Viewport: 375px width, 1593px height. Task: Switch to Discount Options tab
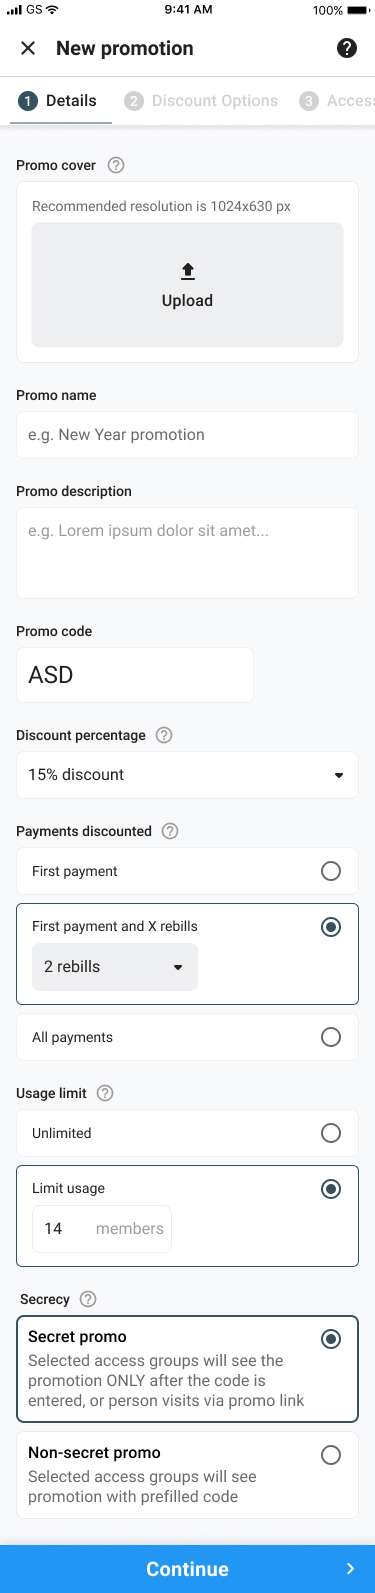click(x=202, y=101)
